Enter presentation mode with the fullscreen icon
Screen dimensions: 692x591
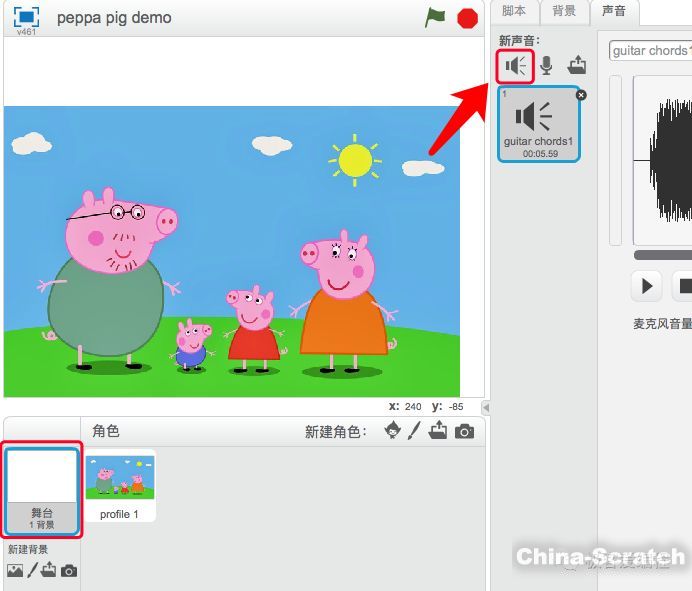click(26, 17)
